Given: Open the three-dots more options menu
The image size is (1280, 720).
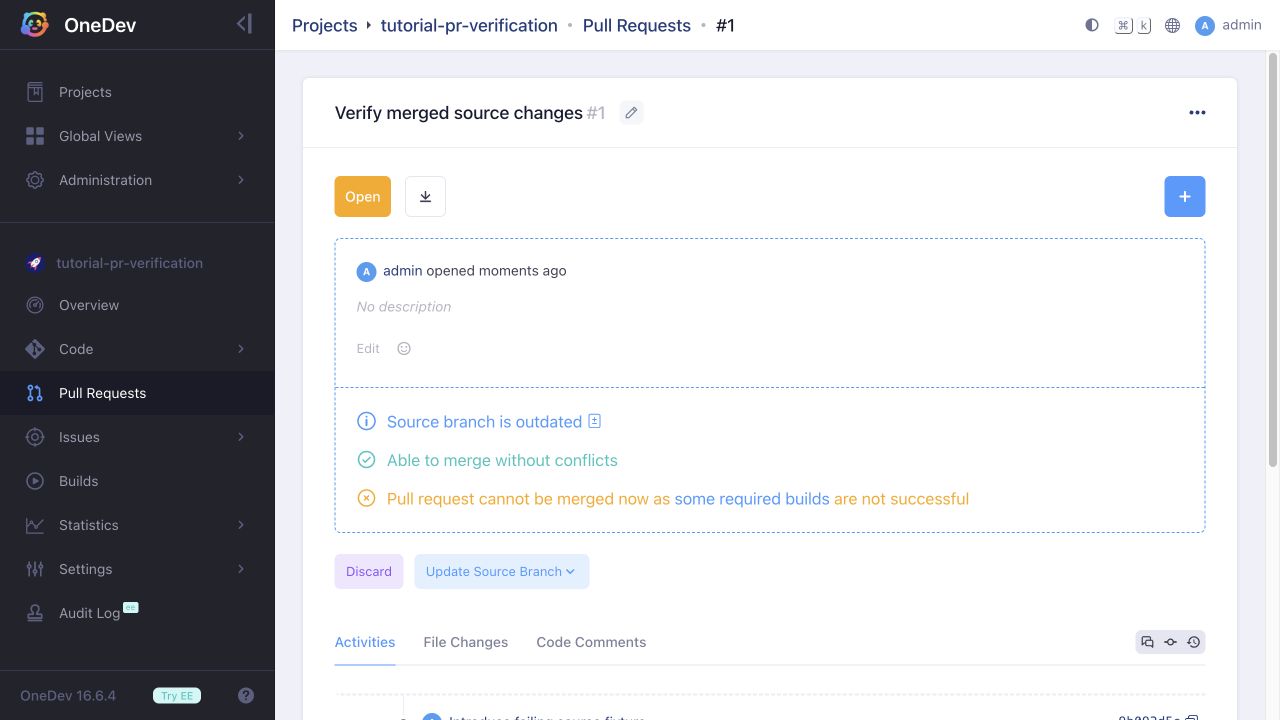Looking at the screenshot, I should 1197,113.
